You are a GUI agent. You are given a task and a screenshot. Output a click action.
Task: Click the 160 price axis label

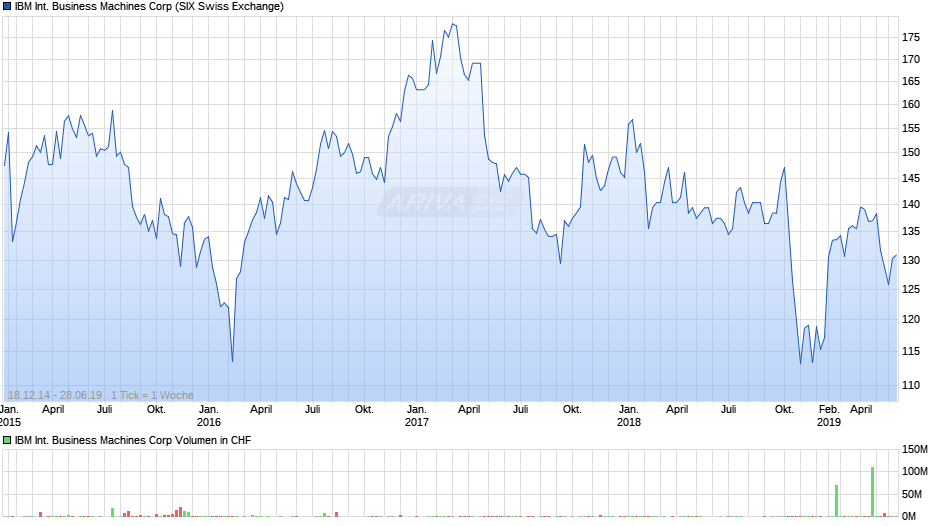911,104
